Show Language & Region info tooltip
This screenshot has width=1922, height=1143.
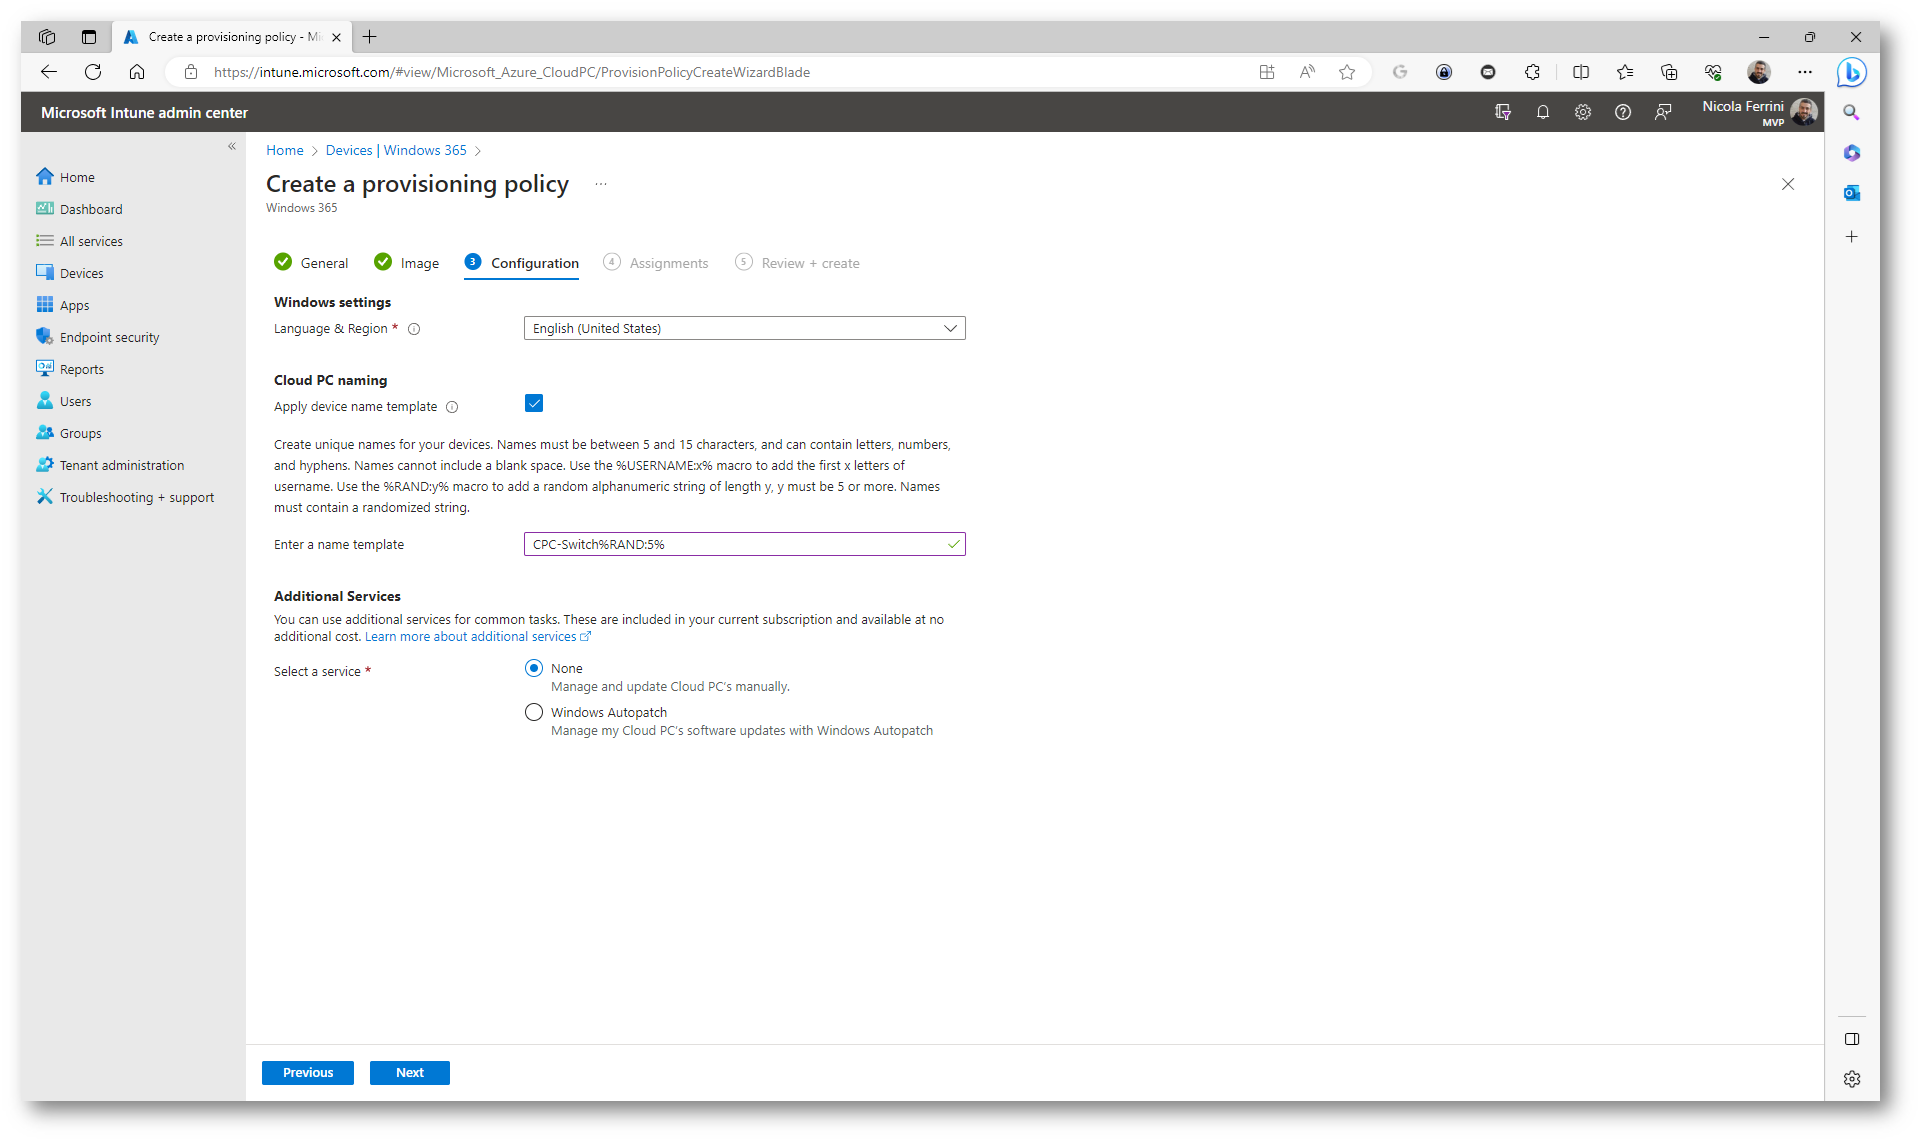pyautogui.click(x=414, y=329)
